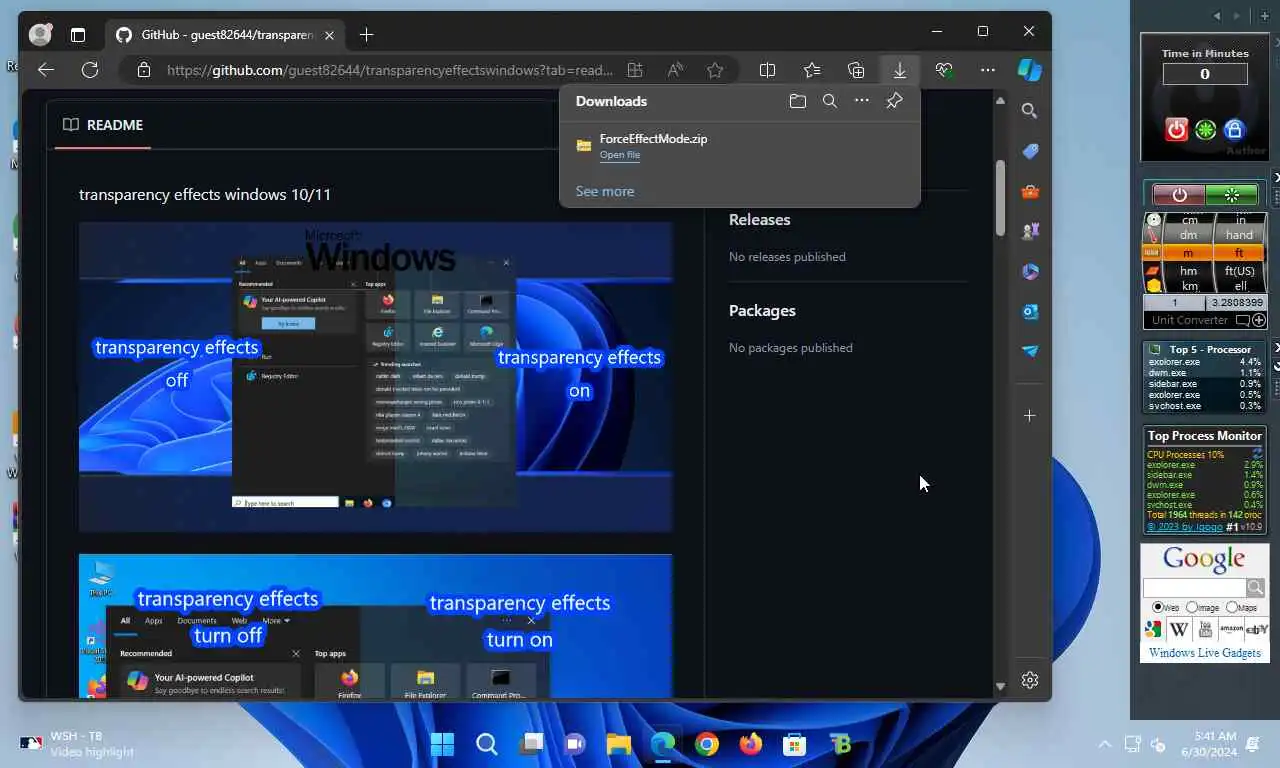Enable split screen view icon
Viewport: 1280px width, 768px height.
tap(768, 70)
